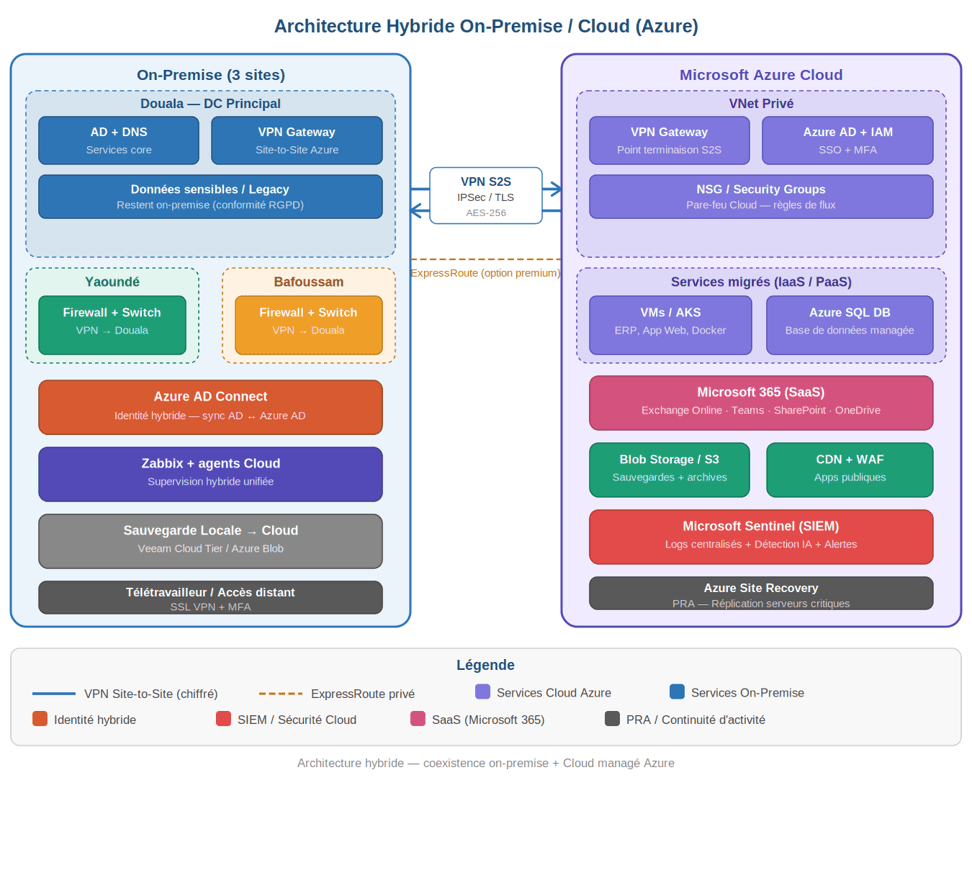The image size is (972, 886).
Task: Click the VMs / AKS box
Action: [x=671, y=325]
